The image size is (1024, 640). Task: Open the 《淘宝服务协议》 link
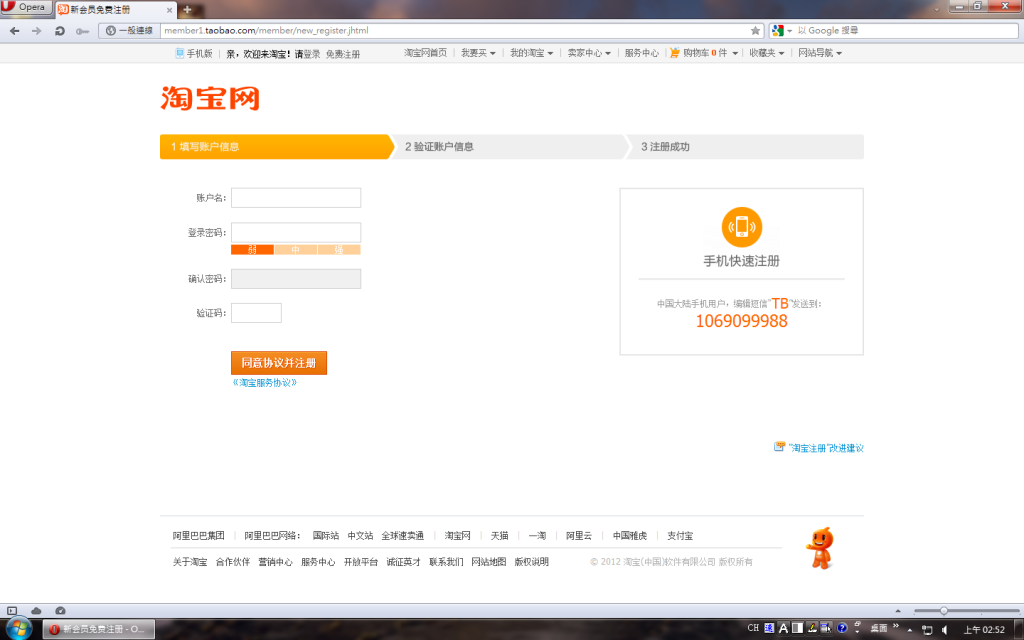click(x=264, y=383)
